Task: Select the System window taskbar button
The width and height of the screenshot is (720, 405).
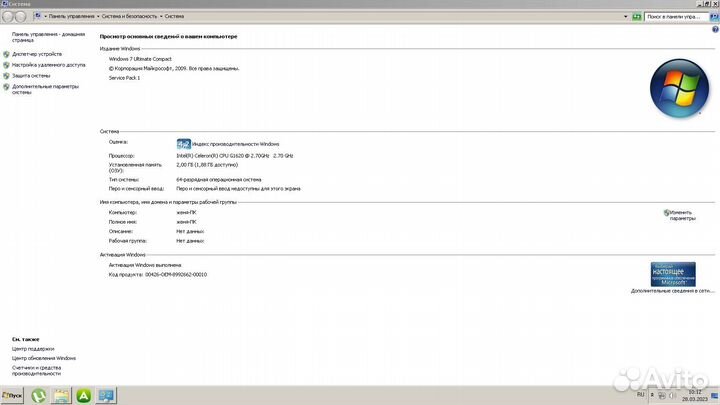Action: tap(106, 395)
